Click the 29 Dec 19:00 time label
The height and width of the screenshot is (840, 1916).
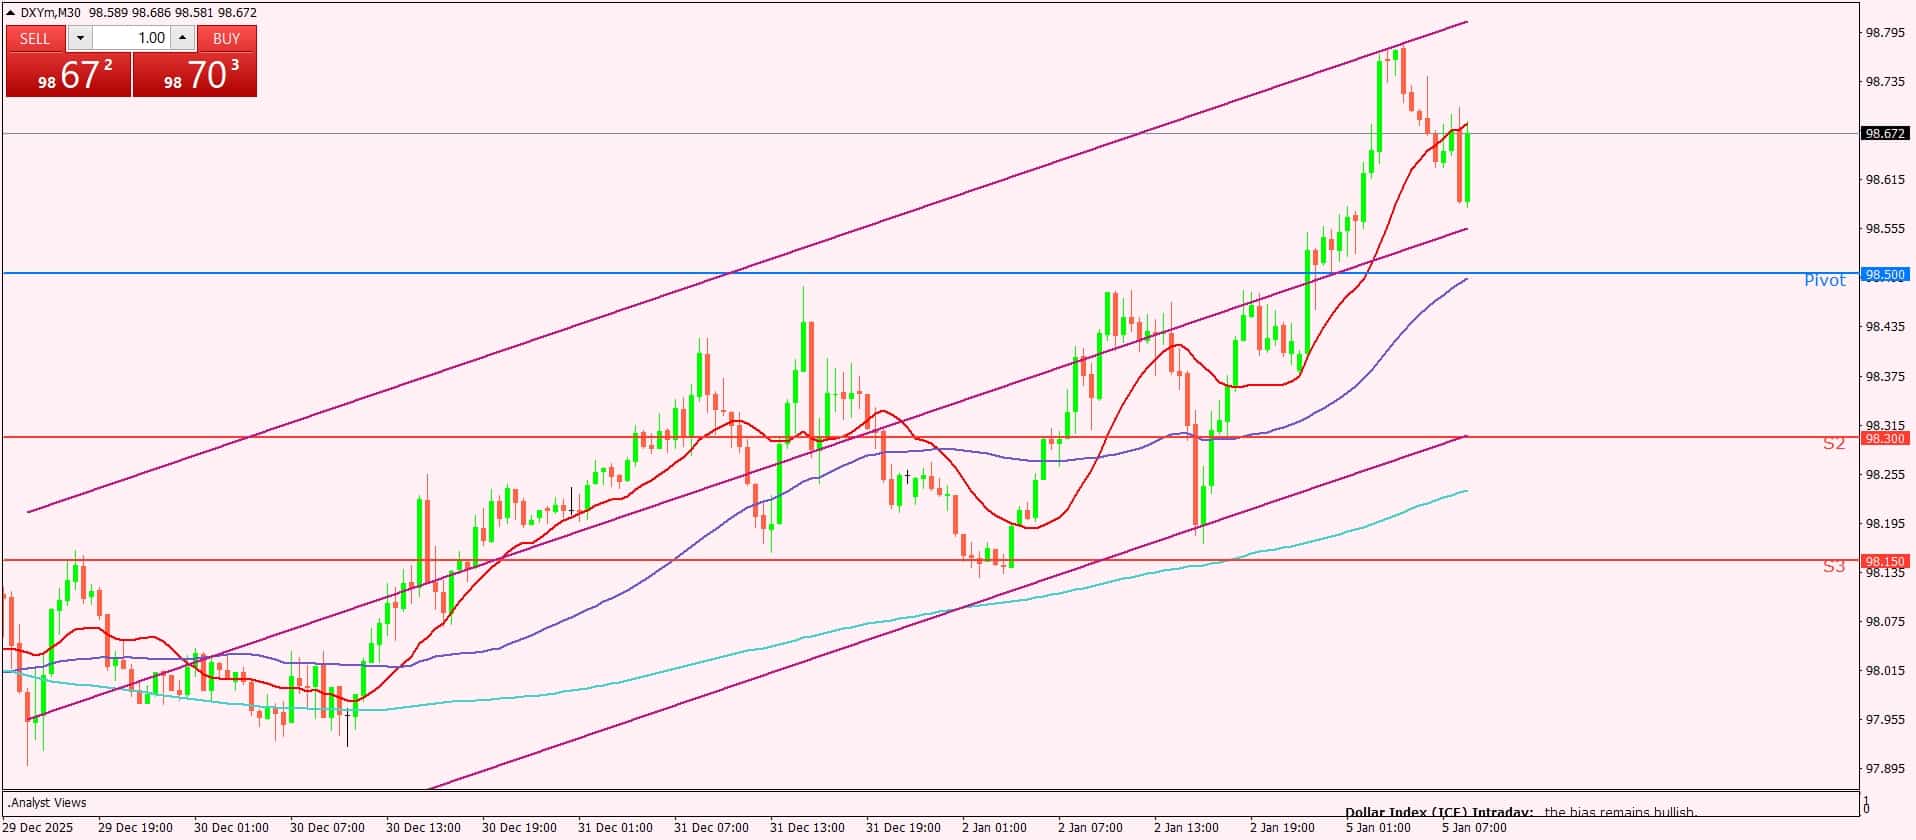(135, 828)
